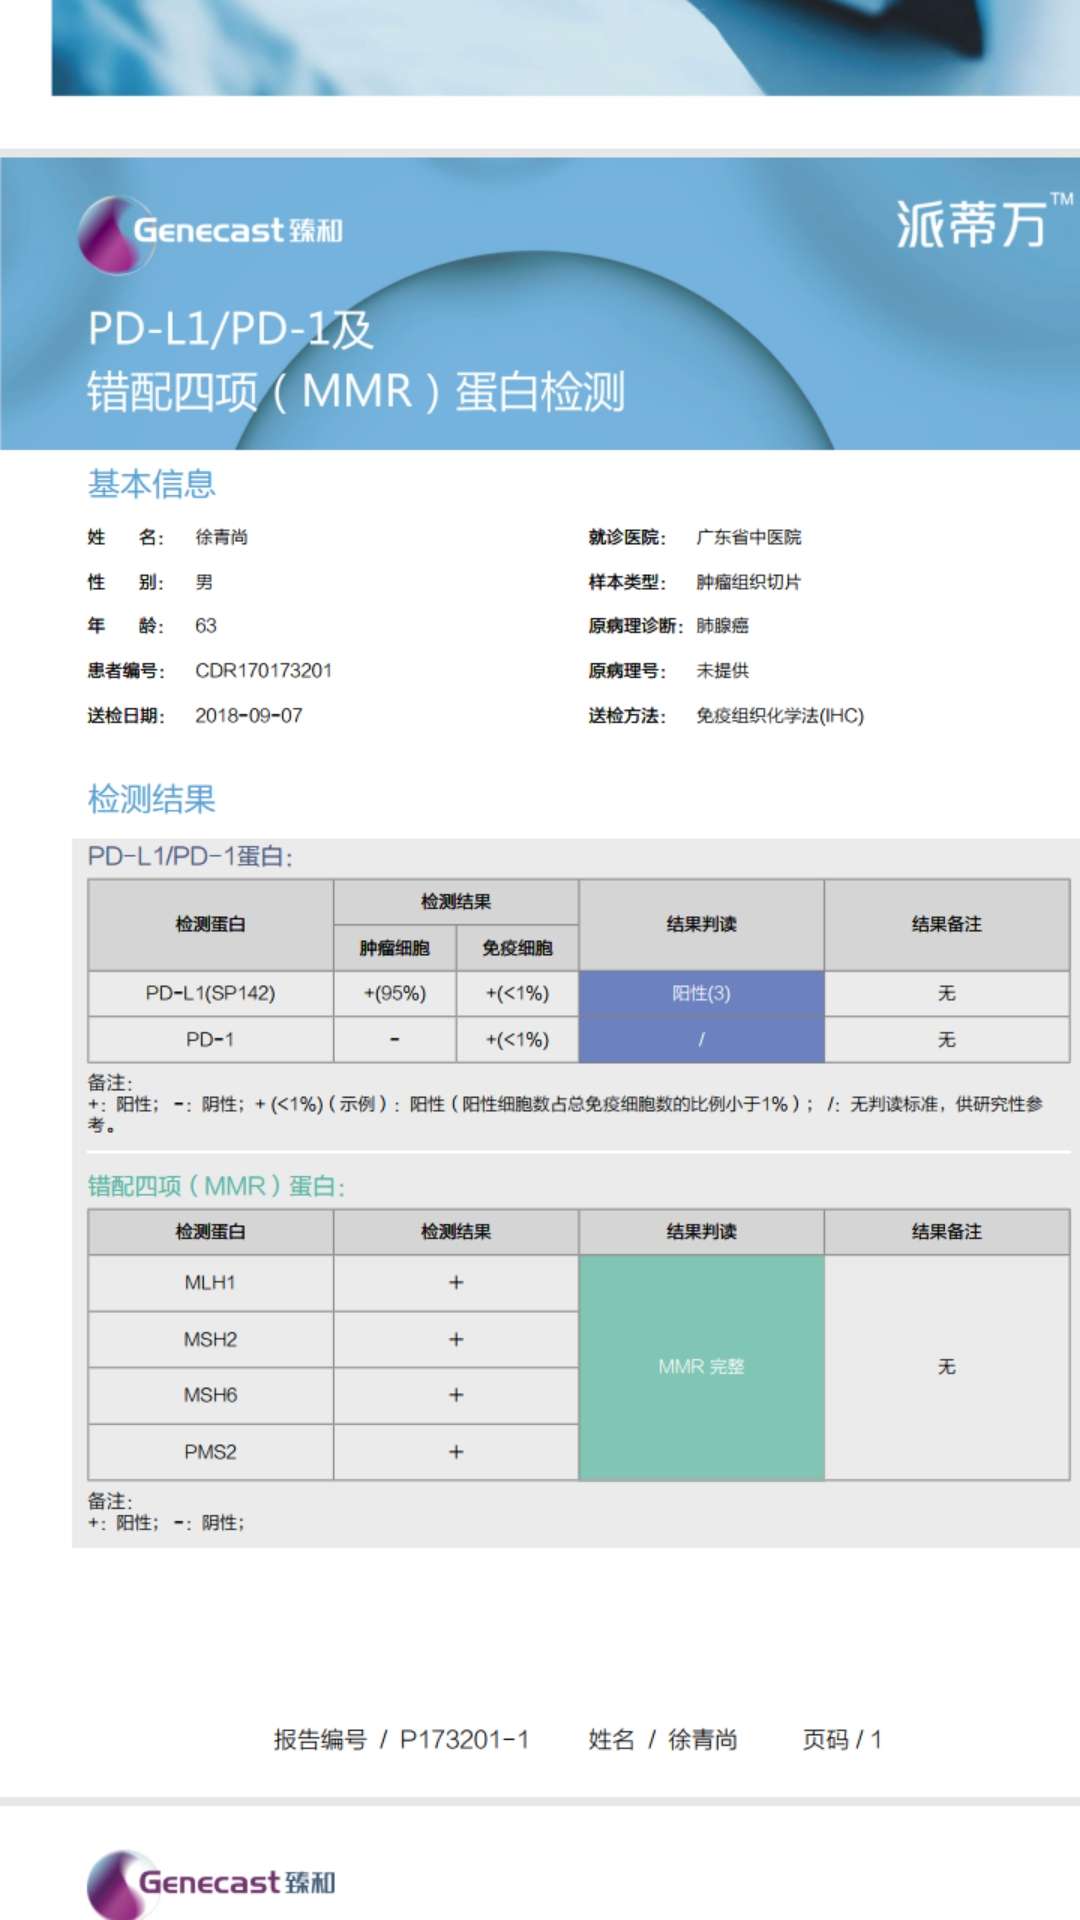
Task: Select the 阳性(3) result cell
Action: [x=701, y=993]
